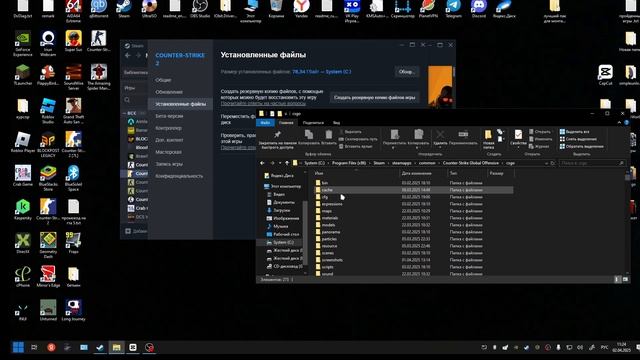Click Выделить все in Explorer ribbon
This screenshot has height=360, width=640.
pyautogui.click(x=574, y=132)
